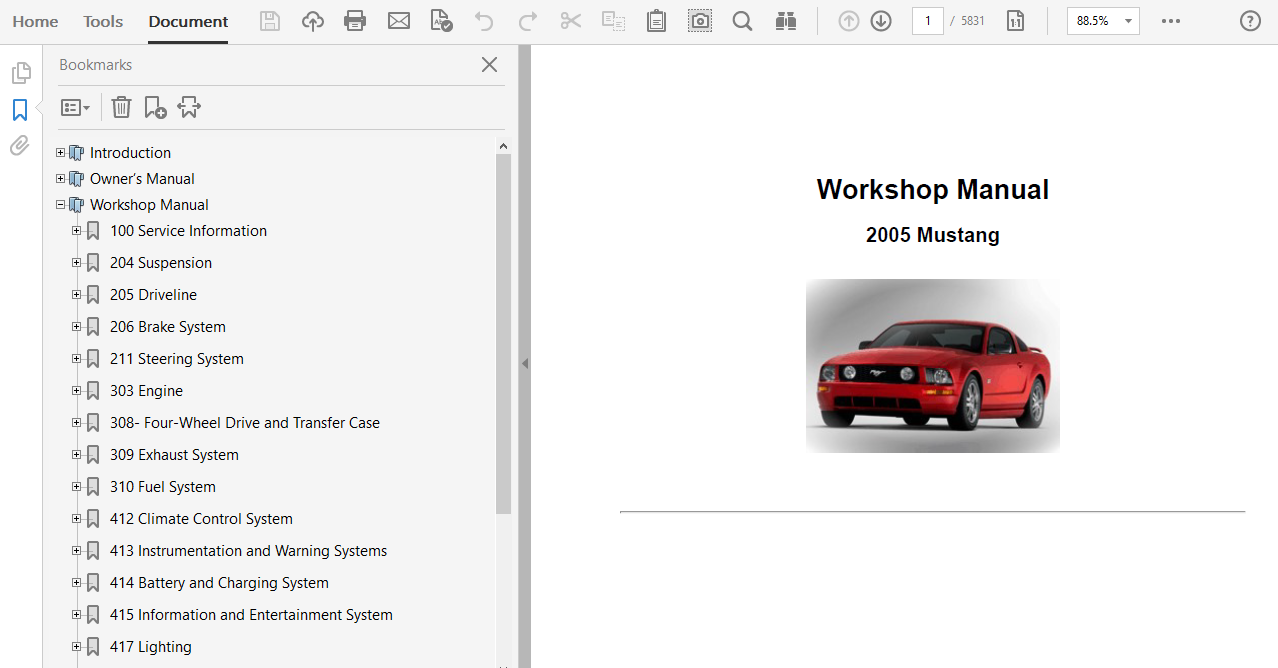Click the Take a snapshot camera icon

coord(700,21)
